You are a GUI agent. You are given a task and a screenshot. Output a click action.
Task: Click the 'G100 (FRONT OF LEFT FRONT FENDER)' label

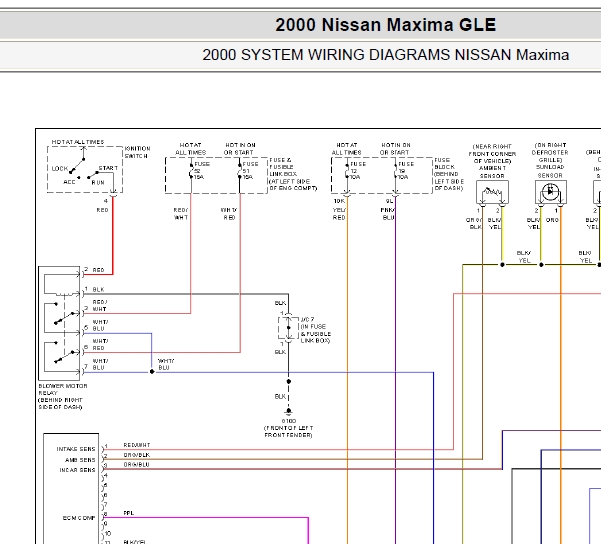click(x=289, y=428)
